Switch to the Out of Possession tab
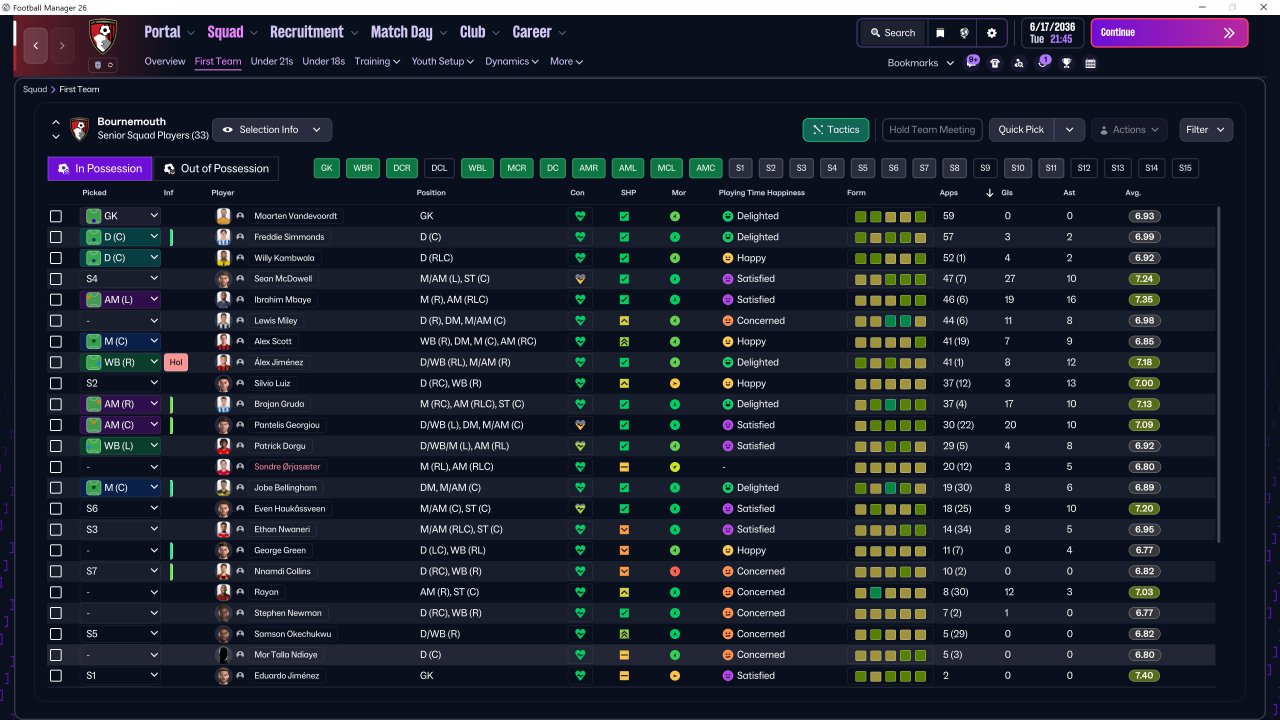 (216, 168)
